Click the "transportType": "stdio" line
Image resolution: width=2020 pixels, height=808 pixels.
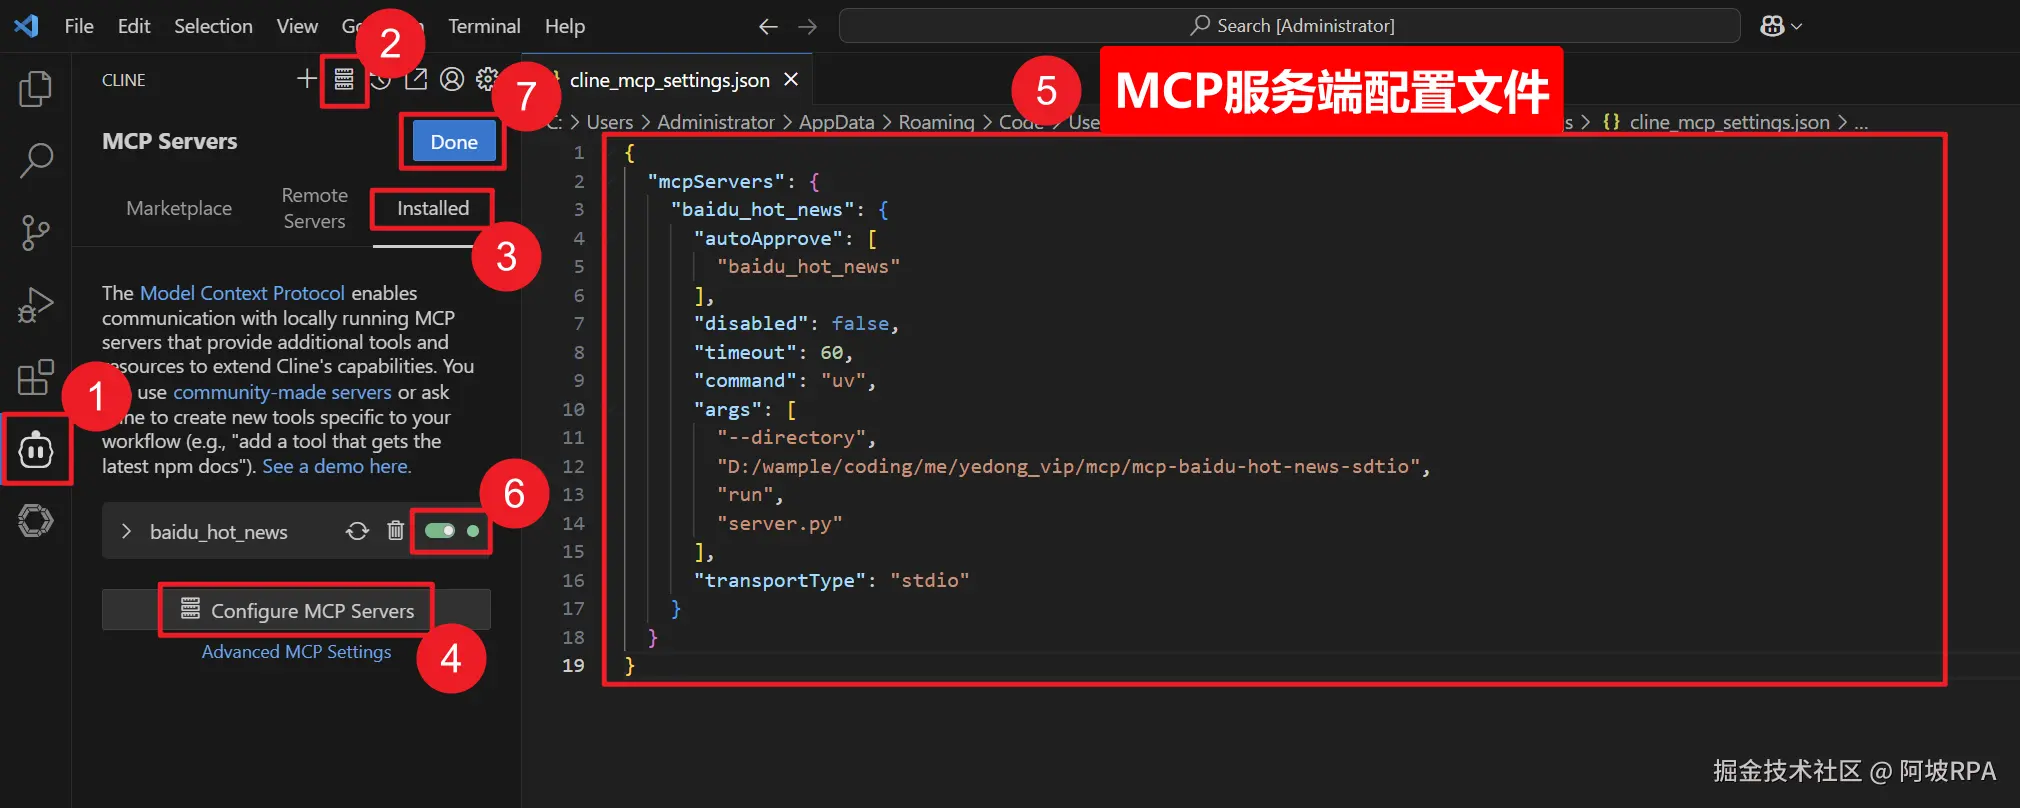pos(831,580)
